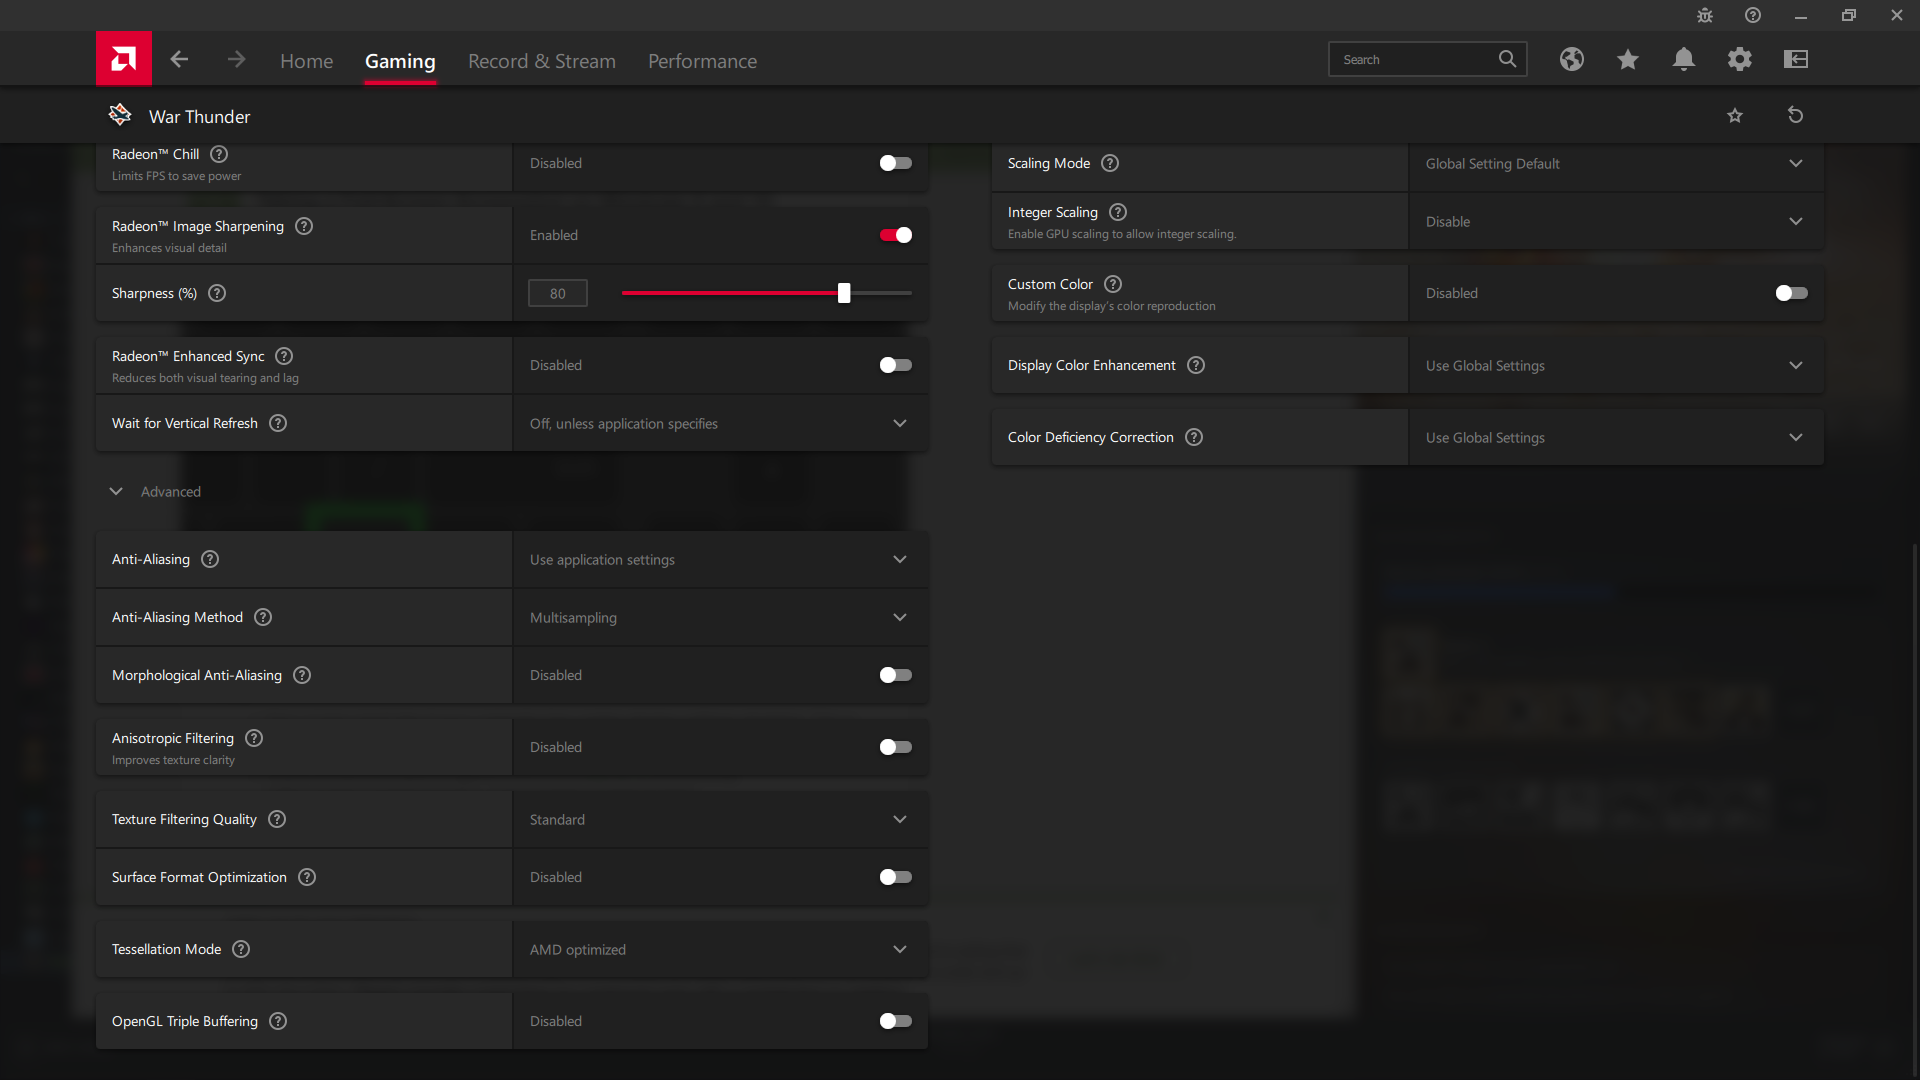Open Tessellation Mode dropdown

(x=720, y=949)
